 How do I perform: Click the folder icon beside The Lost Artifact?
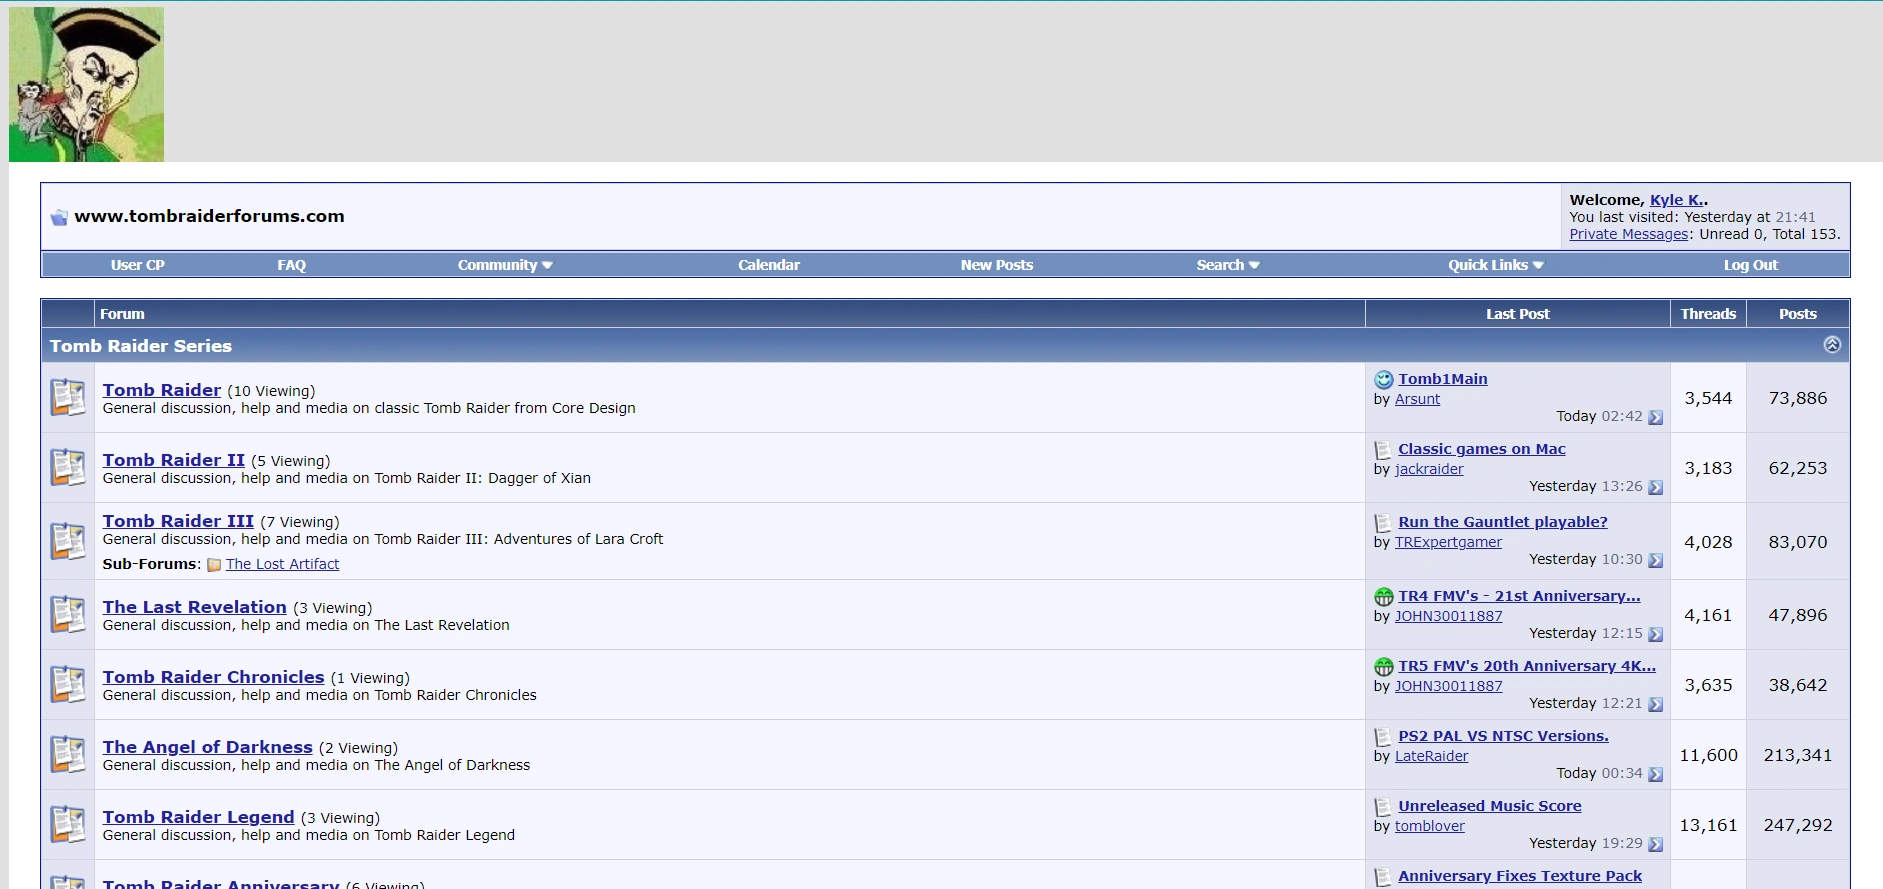point(214,565)
